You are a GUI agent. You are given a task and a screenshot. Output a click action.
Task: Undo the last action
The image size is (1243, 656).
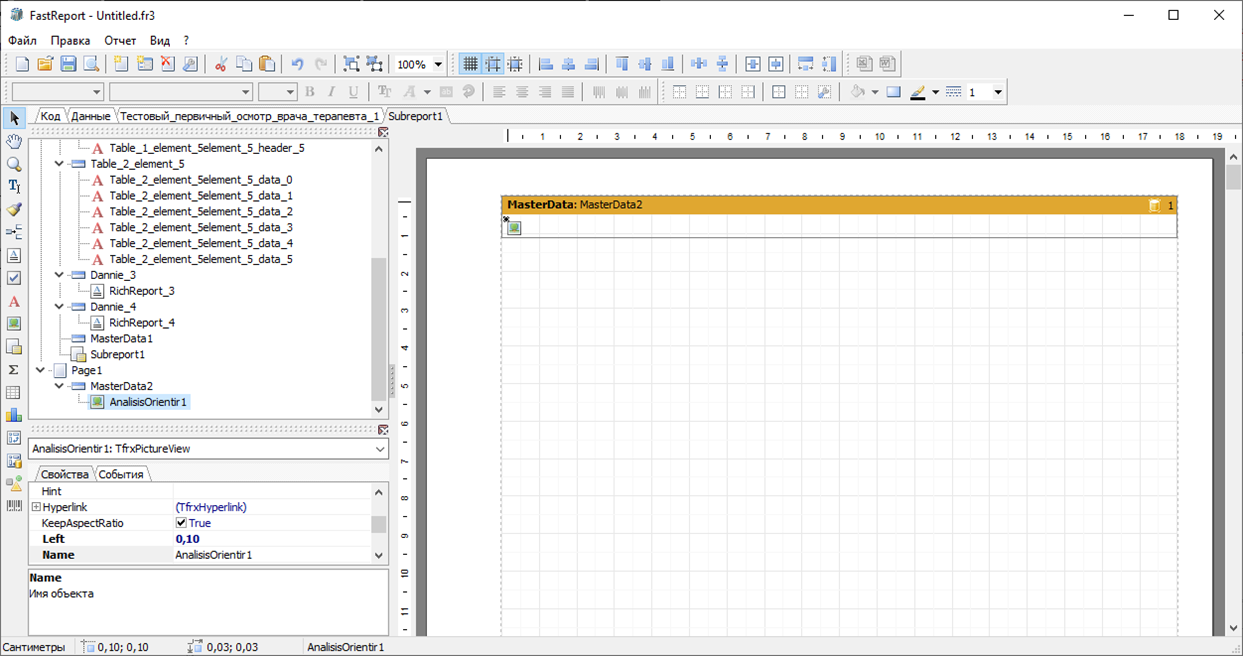tap(297, 64)
